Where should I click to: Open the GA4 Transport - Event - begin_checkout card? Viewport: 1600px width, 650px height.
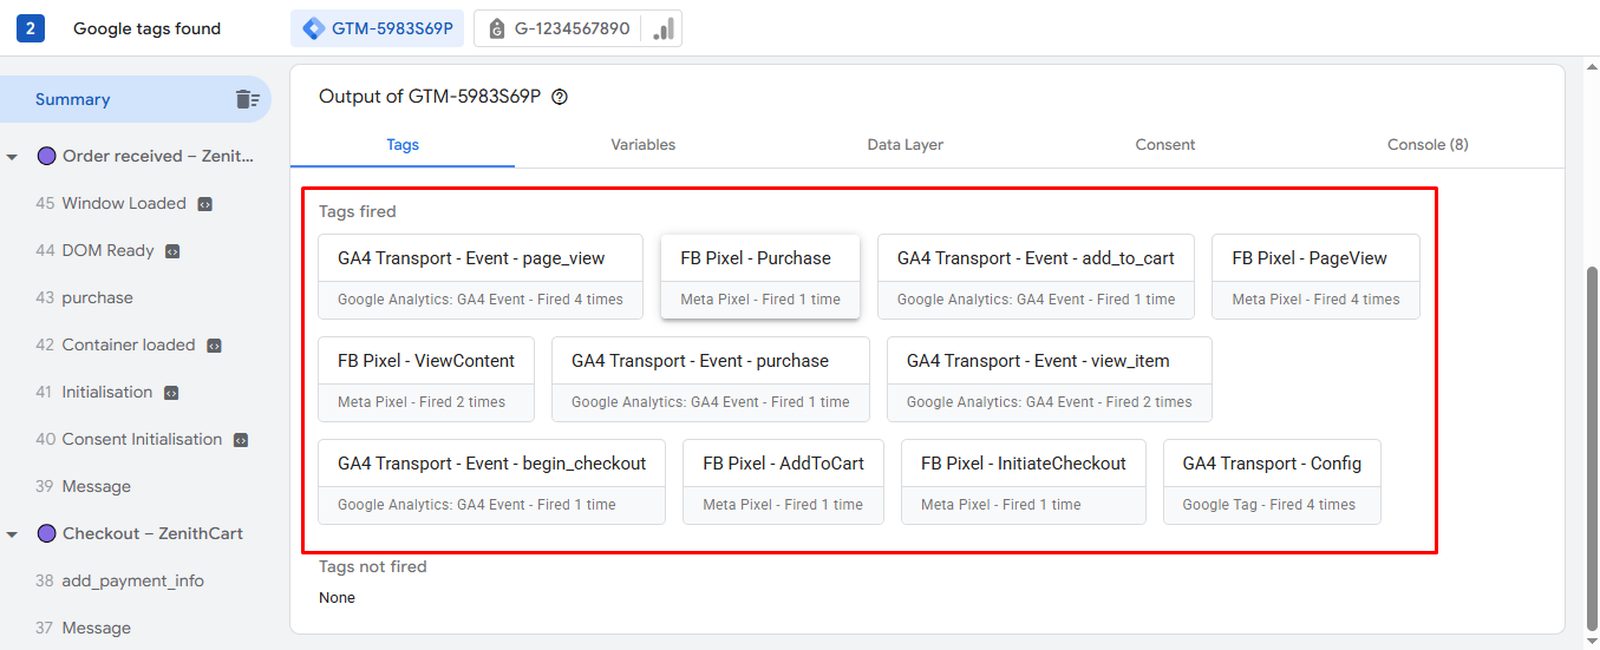pyautogui.click(x=491, y=482)
